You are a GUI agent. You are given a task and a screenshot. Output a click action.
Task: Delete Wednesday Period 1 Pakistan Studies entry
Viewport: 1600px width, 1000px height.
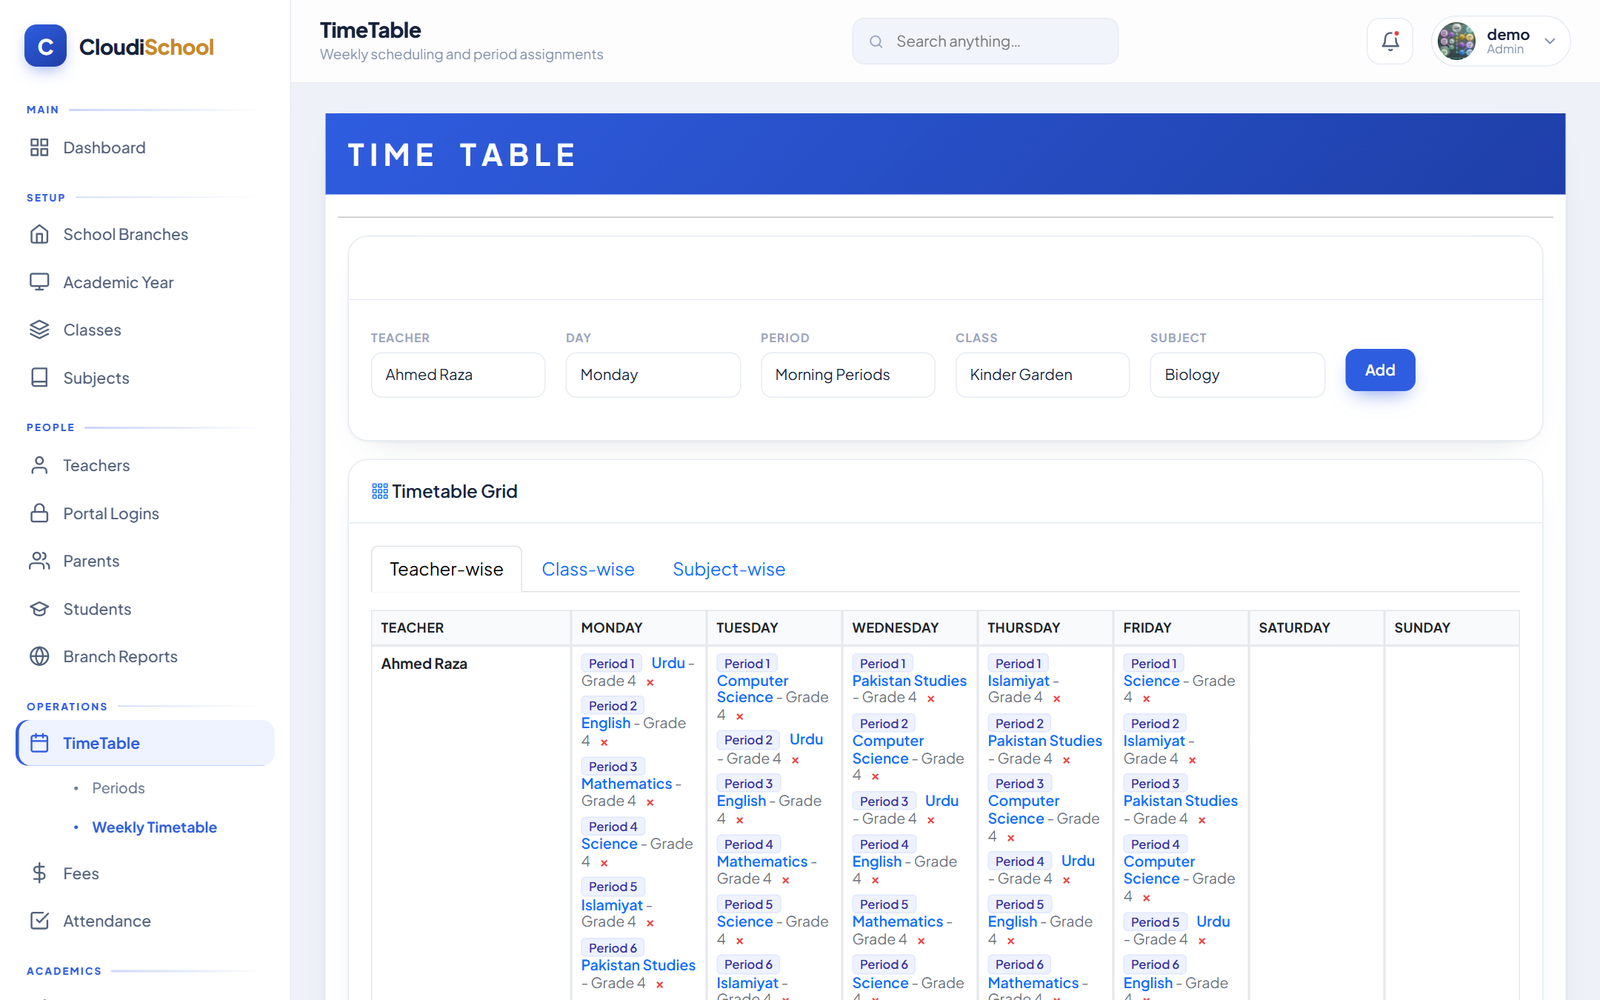click(x=930, y=699)
